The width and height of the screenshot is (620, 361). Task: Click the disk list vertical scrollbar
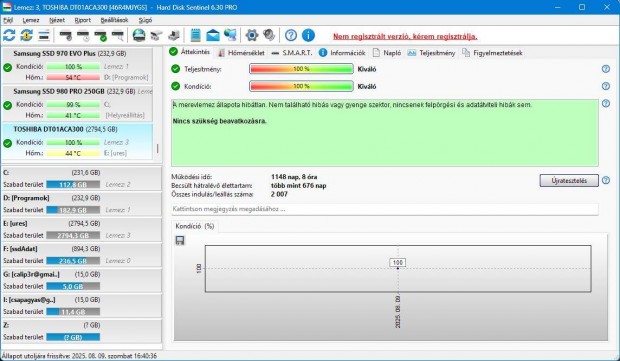(158, 148)
